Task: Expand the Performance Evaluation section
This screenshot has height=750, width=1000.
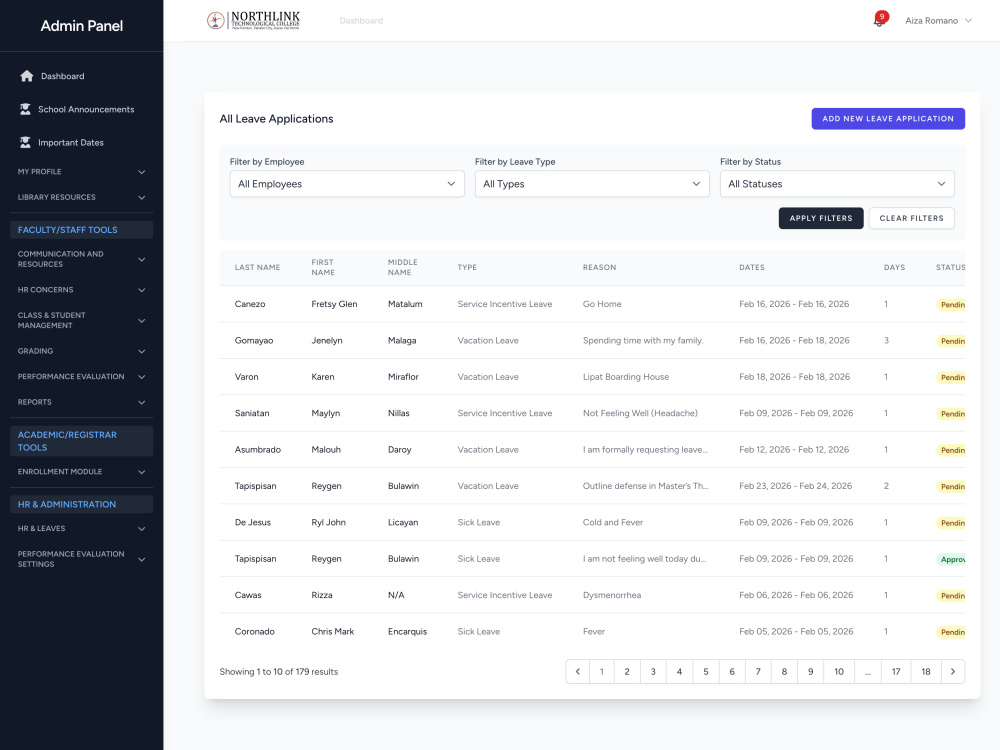Action: point(82,376)
